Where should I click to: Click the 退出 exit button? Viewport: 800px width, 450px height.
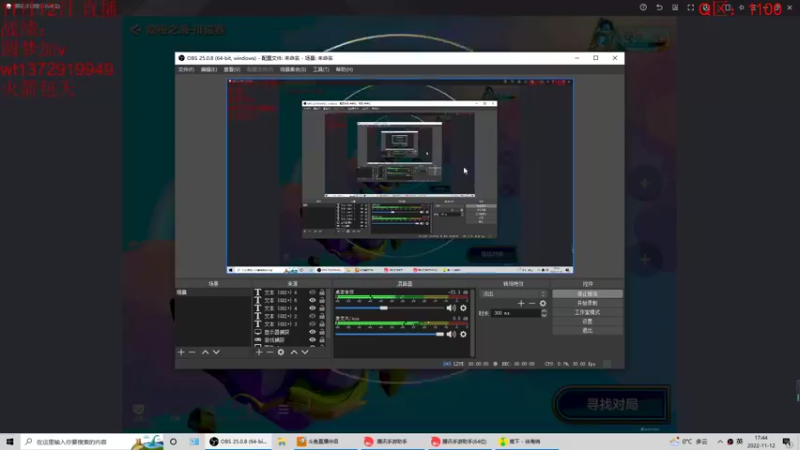[x=587, y=331]
